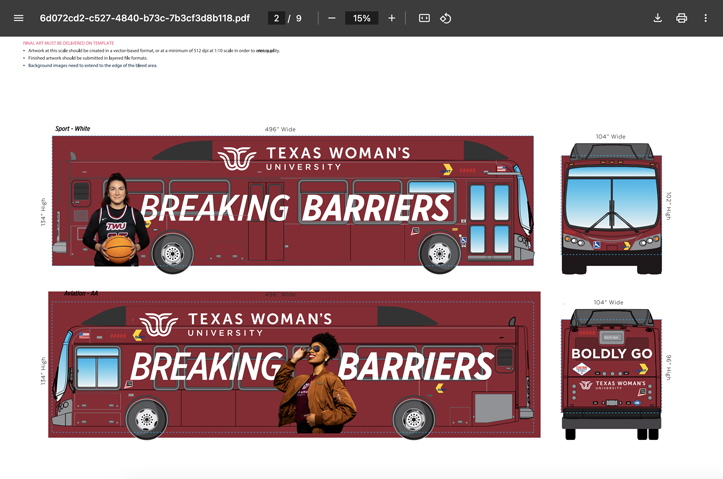The width and height of the screenshot is (723, 479).
Task: Click the bleed area instruction line
Action: [92, 65]
